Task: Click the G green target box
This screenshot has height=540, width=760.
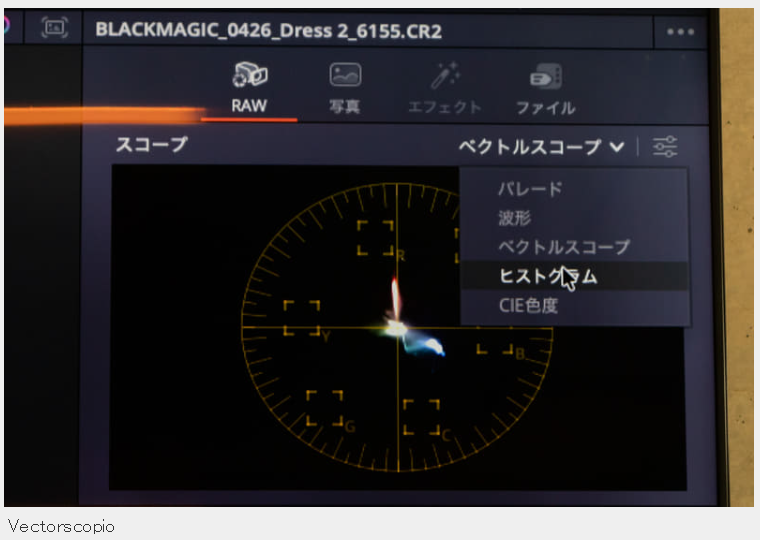Action: coord(325,408)
